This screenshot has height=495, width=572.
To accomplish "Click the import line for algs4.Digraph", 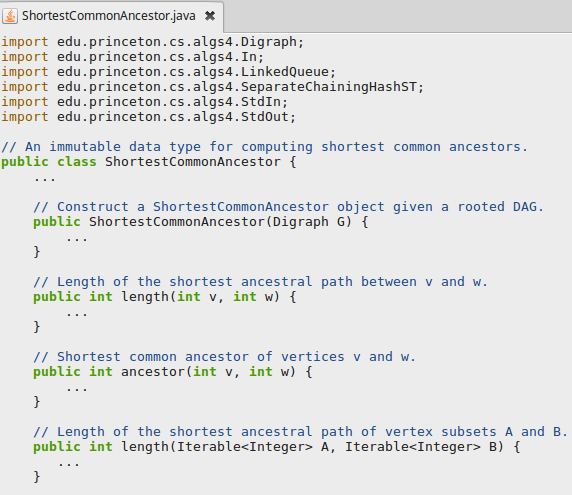I will tap(152, 42).
